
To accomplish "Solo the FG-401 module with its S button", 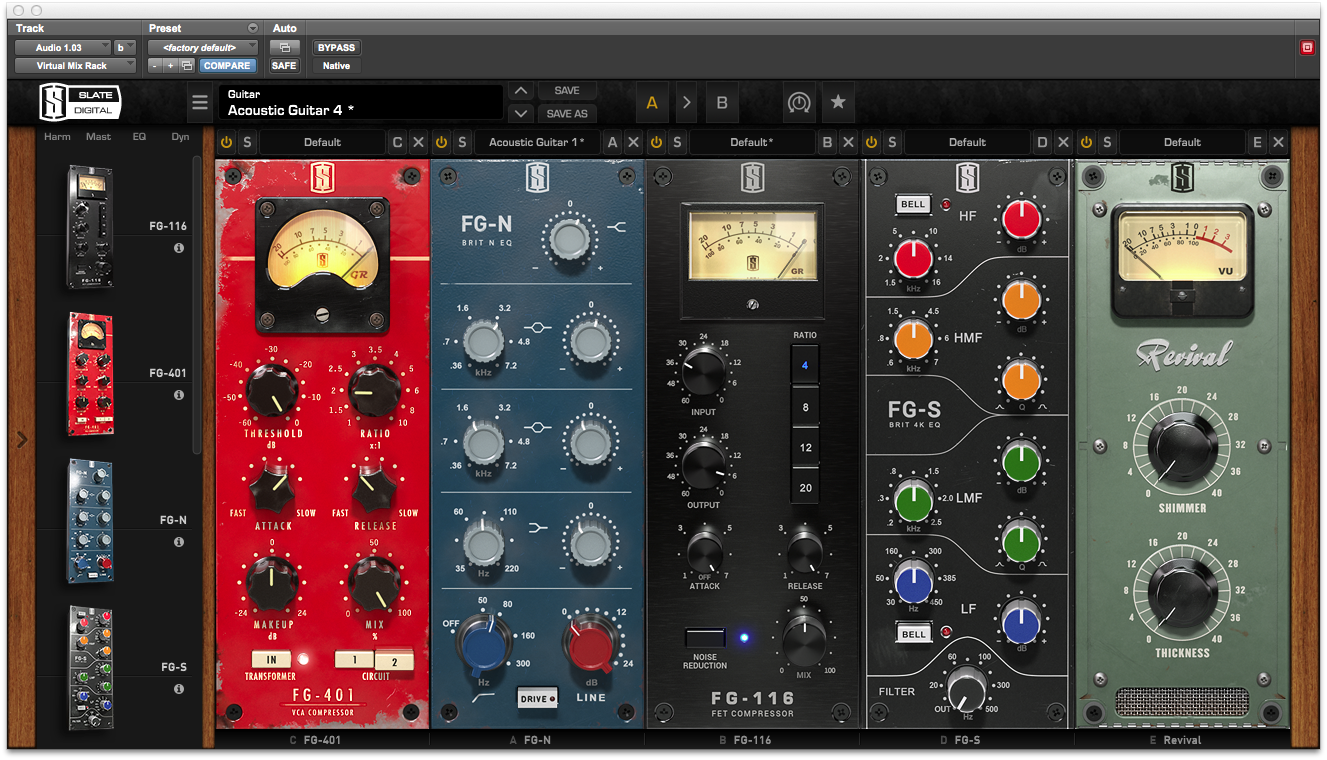I will pos(247,142).
